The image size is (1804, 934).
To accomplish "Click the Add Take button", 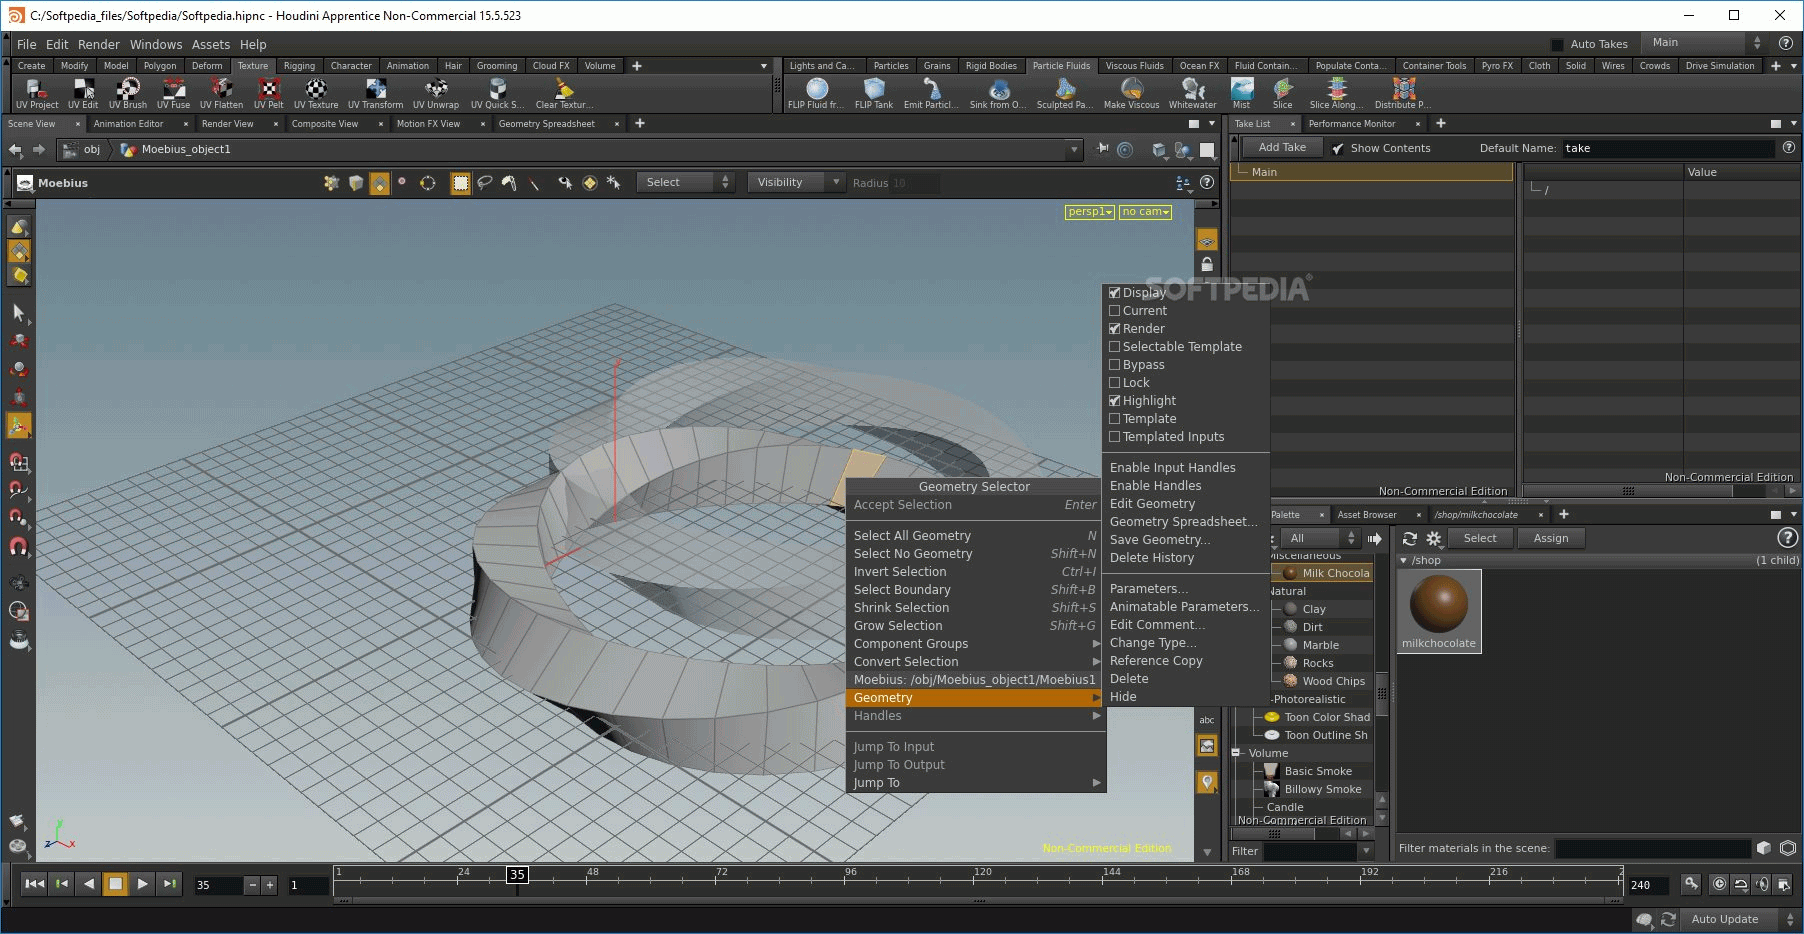I will pos(1282,147).
